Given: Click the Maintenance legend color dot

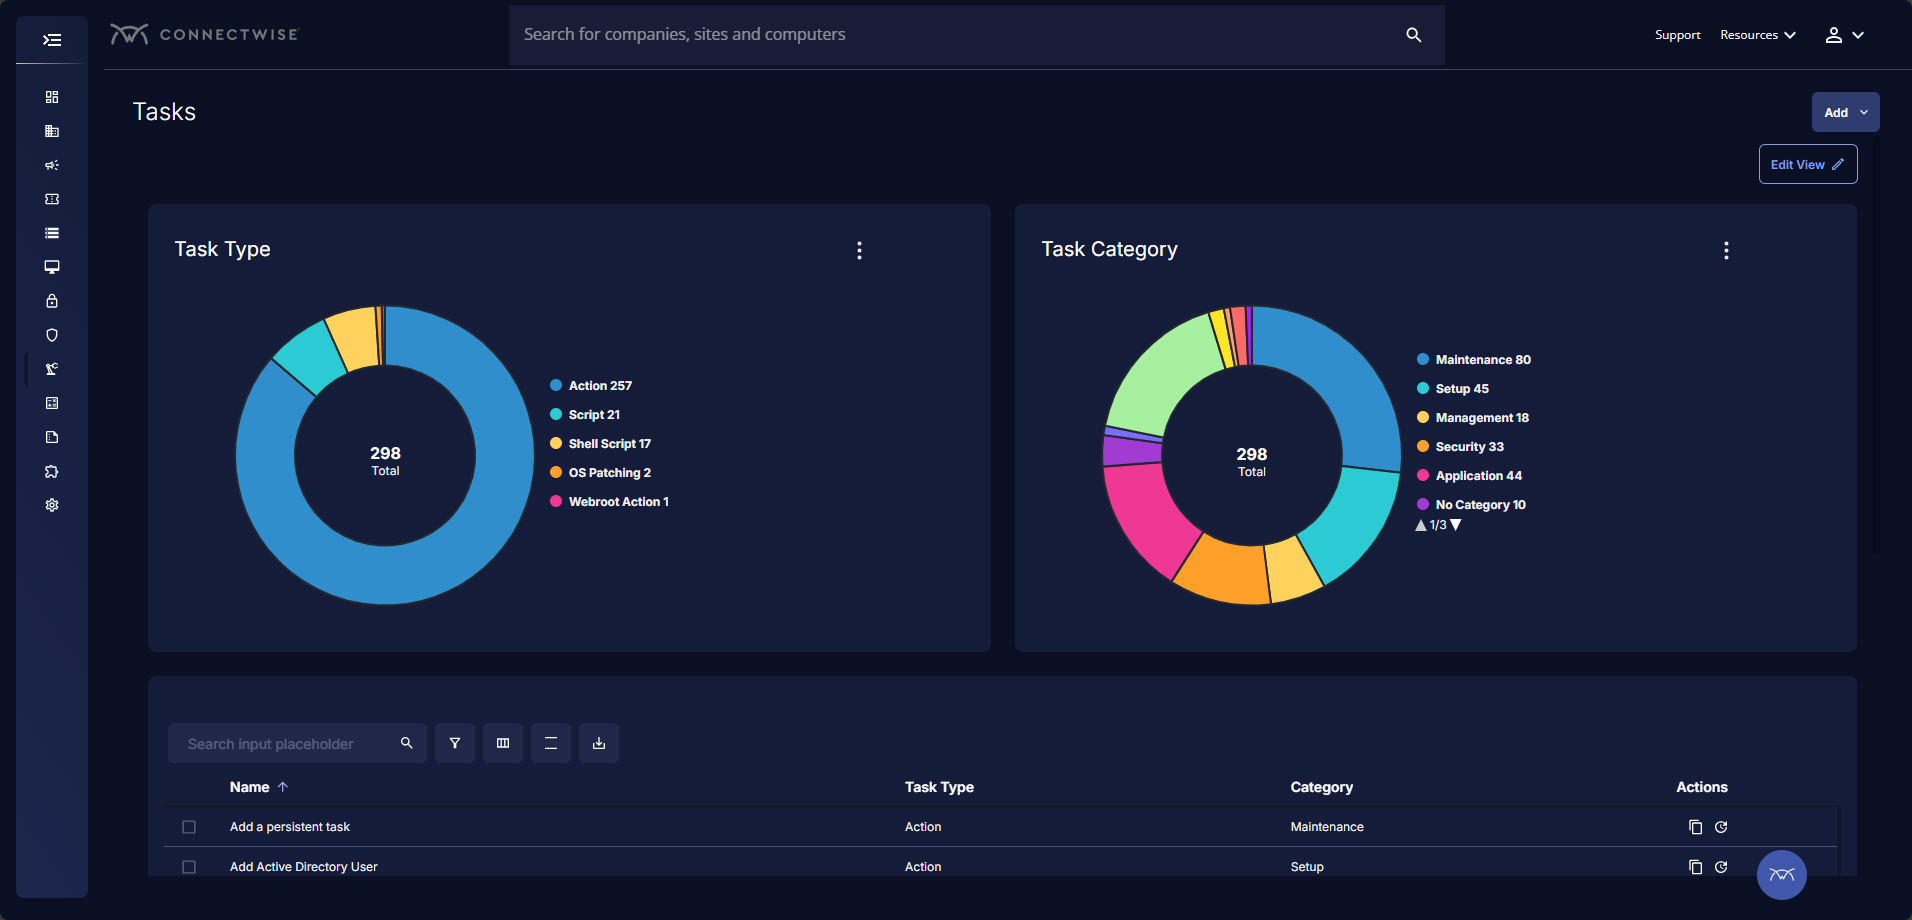Looking at the screenshot, I should [x=1422, y=360].
